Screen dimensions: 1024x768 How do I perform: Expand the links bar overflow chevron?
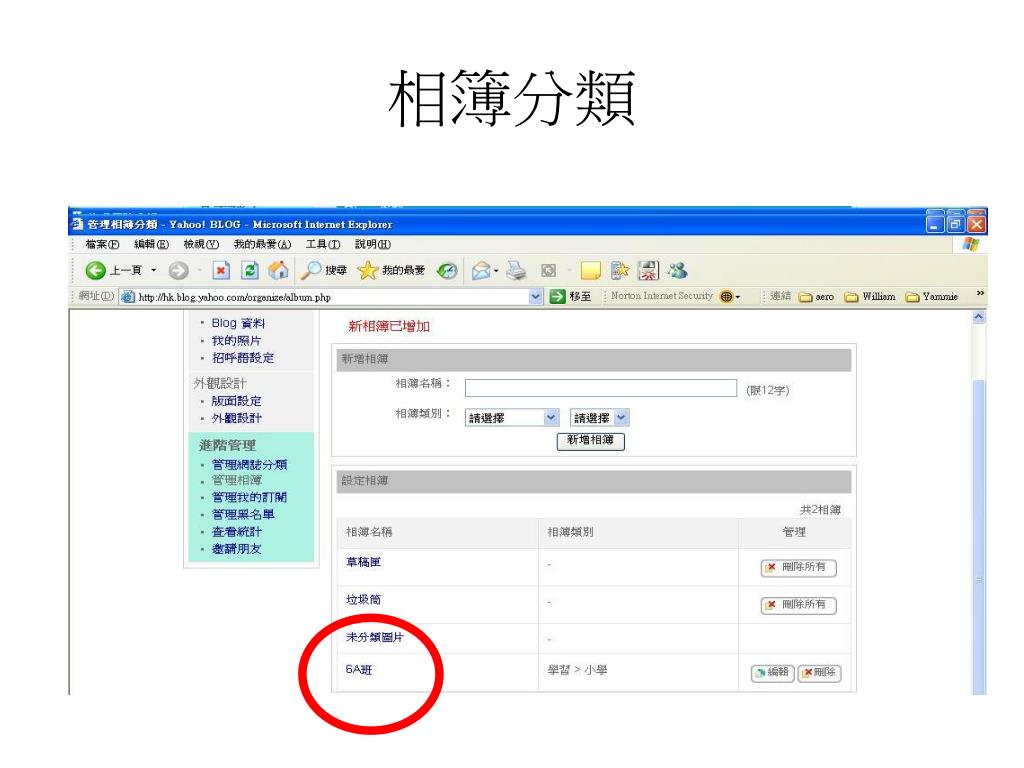tap(980, 294)
